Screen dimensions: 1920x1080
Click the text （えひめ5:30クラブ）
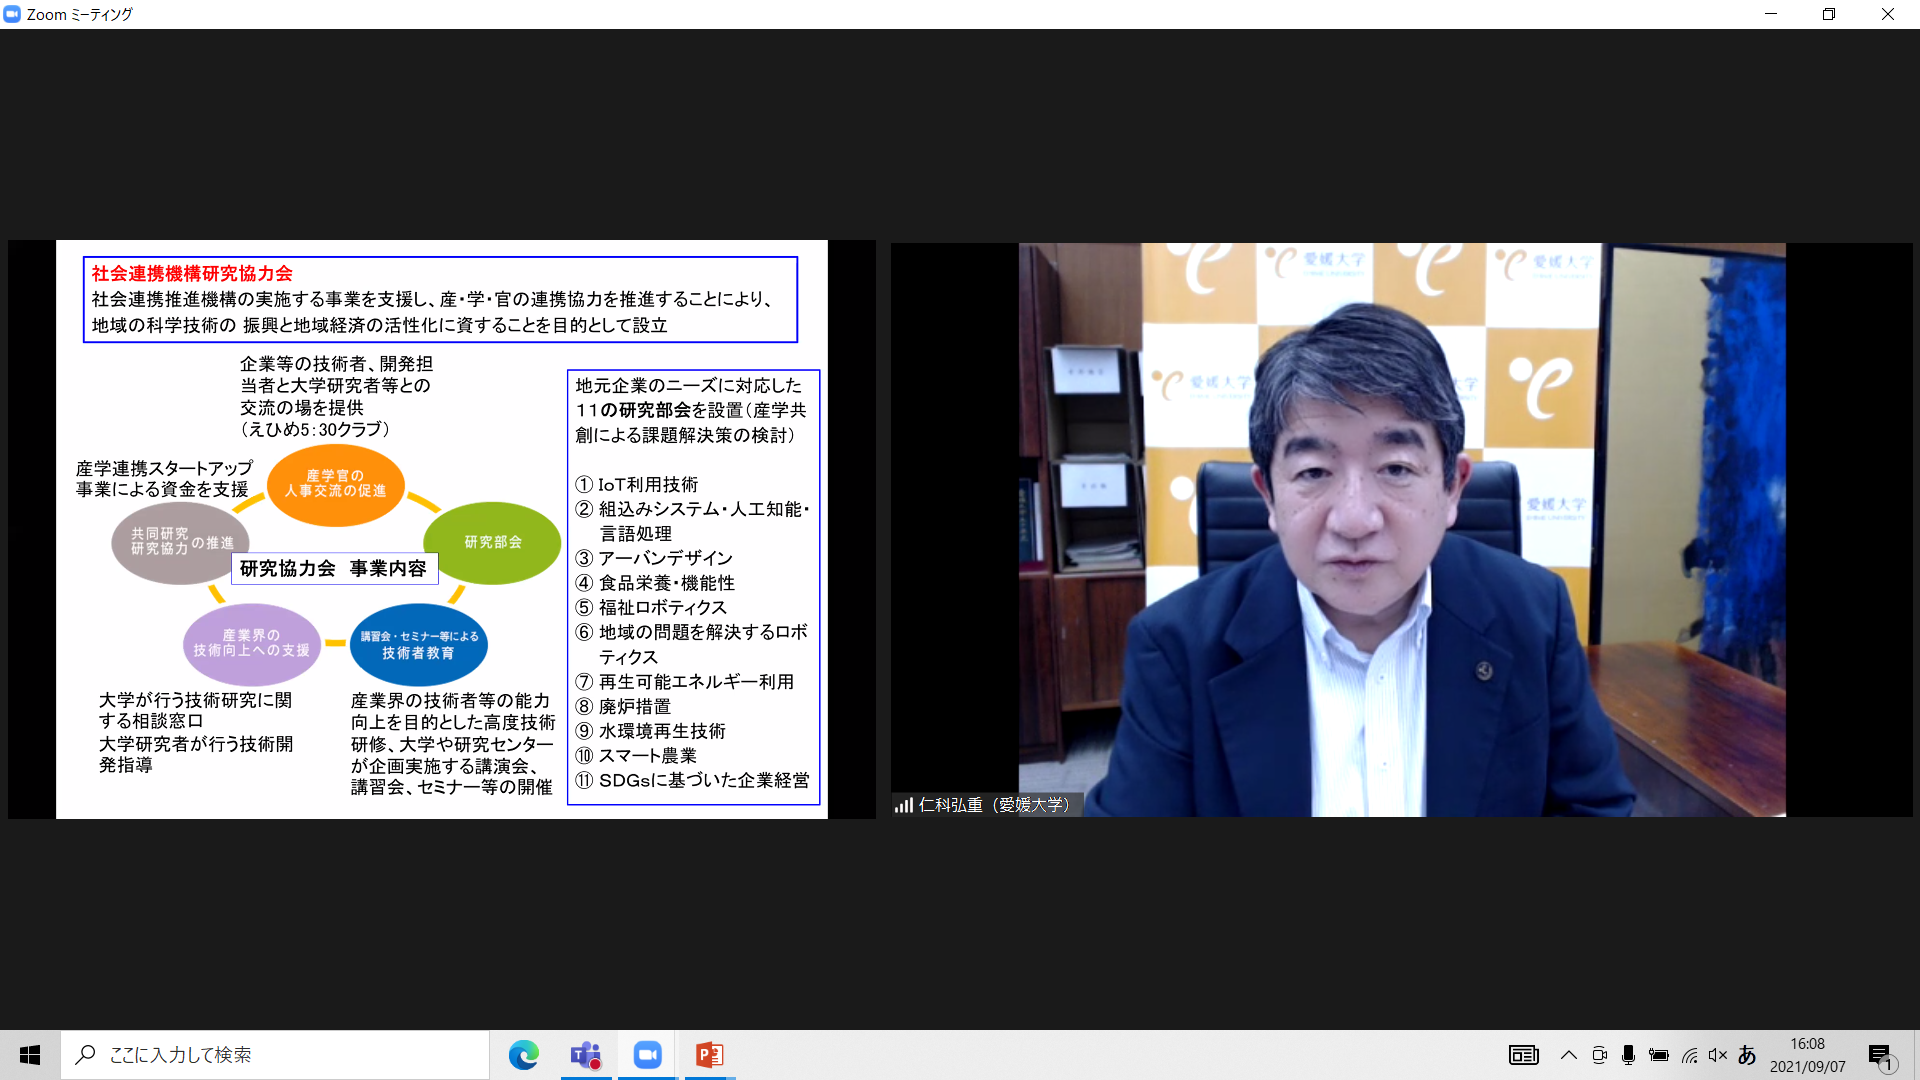pos(315,430)
